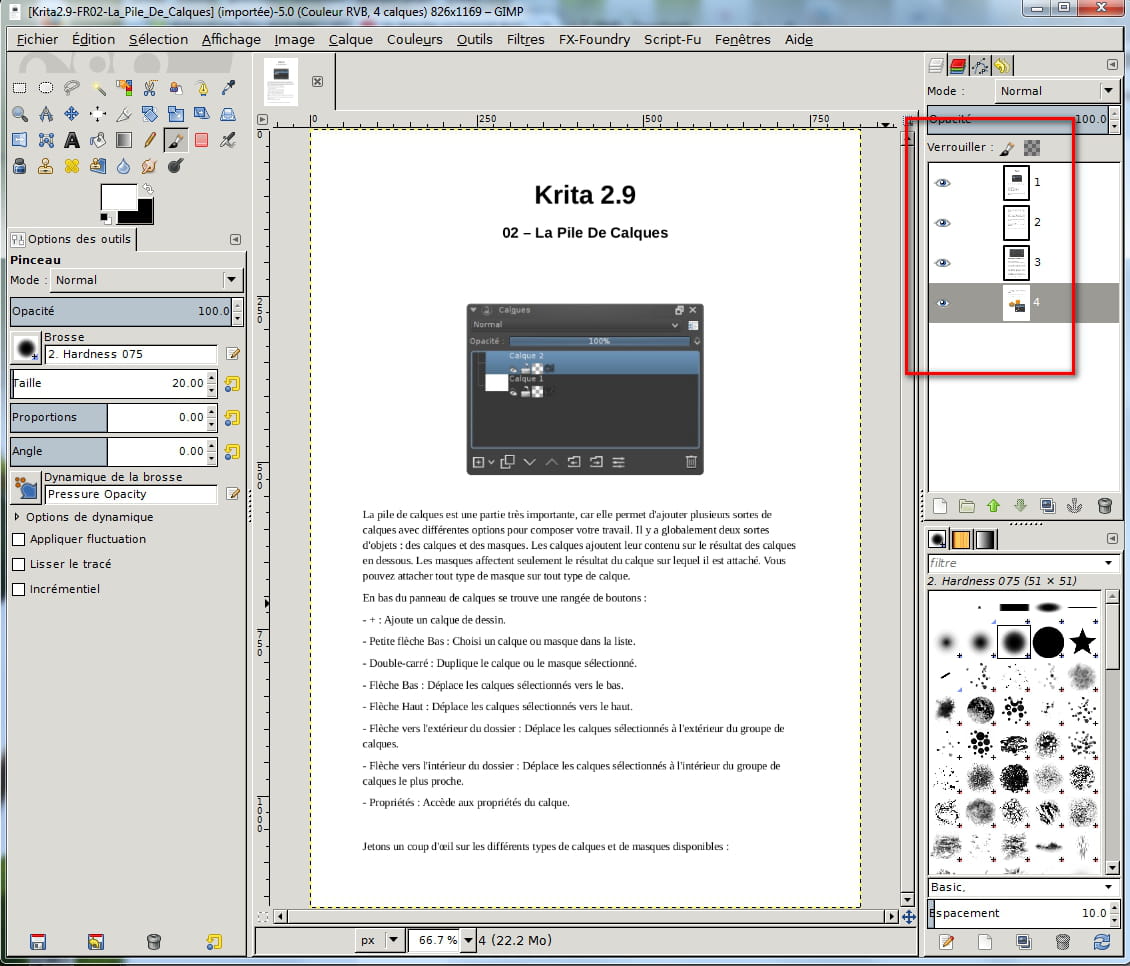Swap foreground and background colors
Viewport: 1130px width, 966px height.
148,189
